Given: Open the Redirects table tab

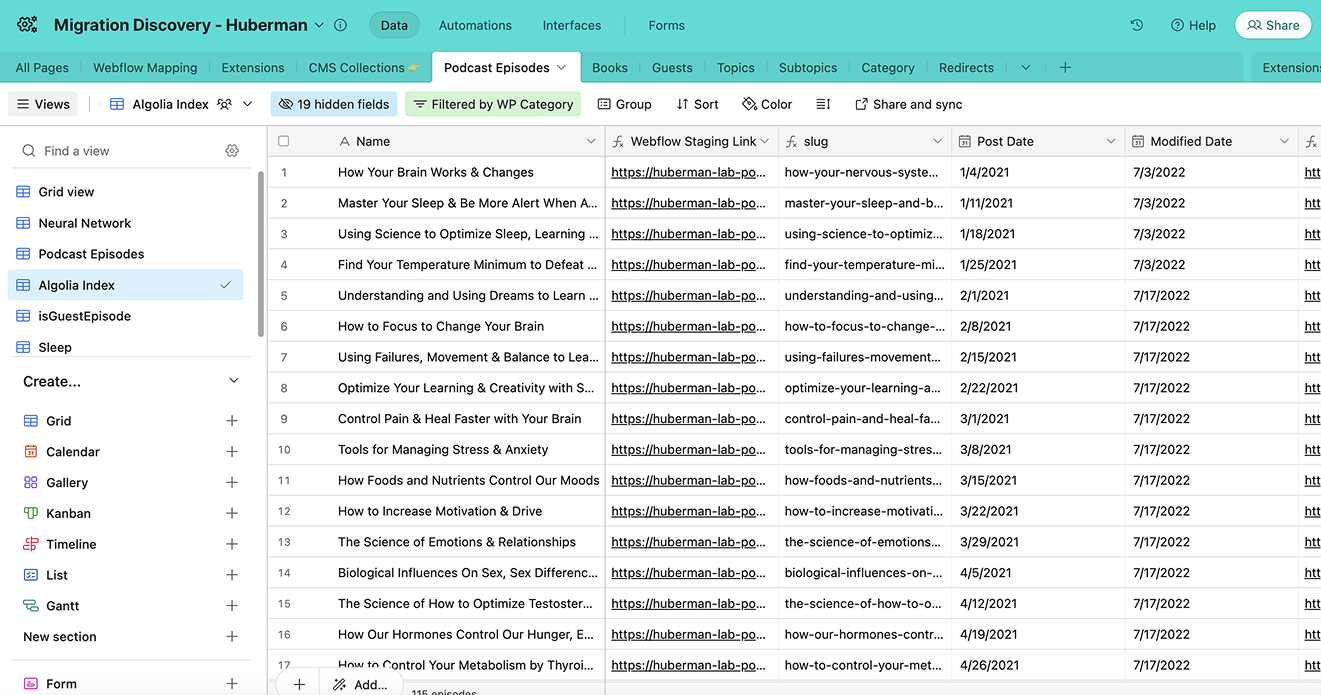Looking at the screenshot, I should [x=966, y=67].
